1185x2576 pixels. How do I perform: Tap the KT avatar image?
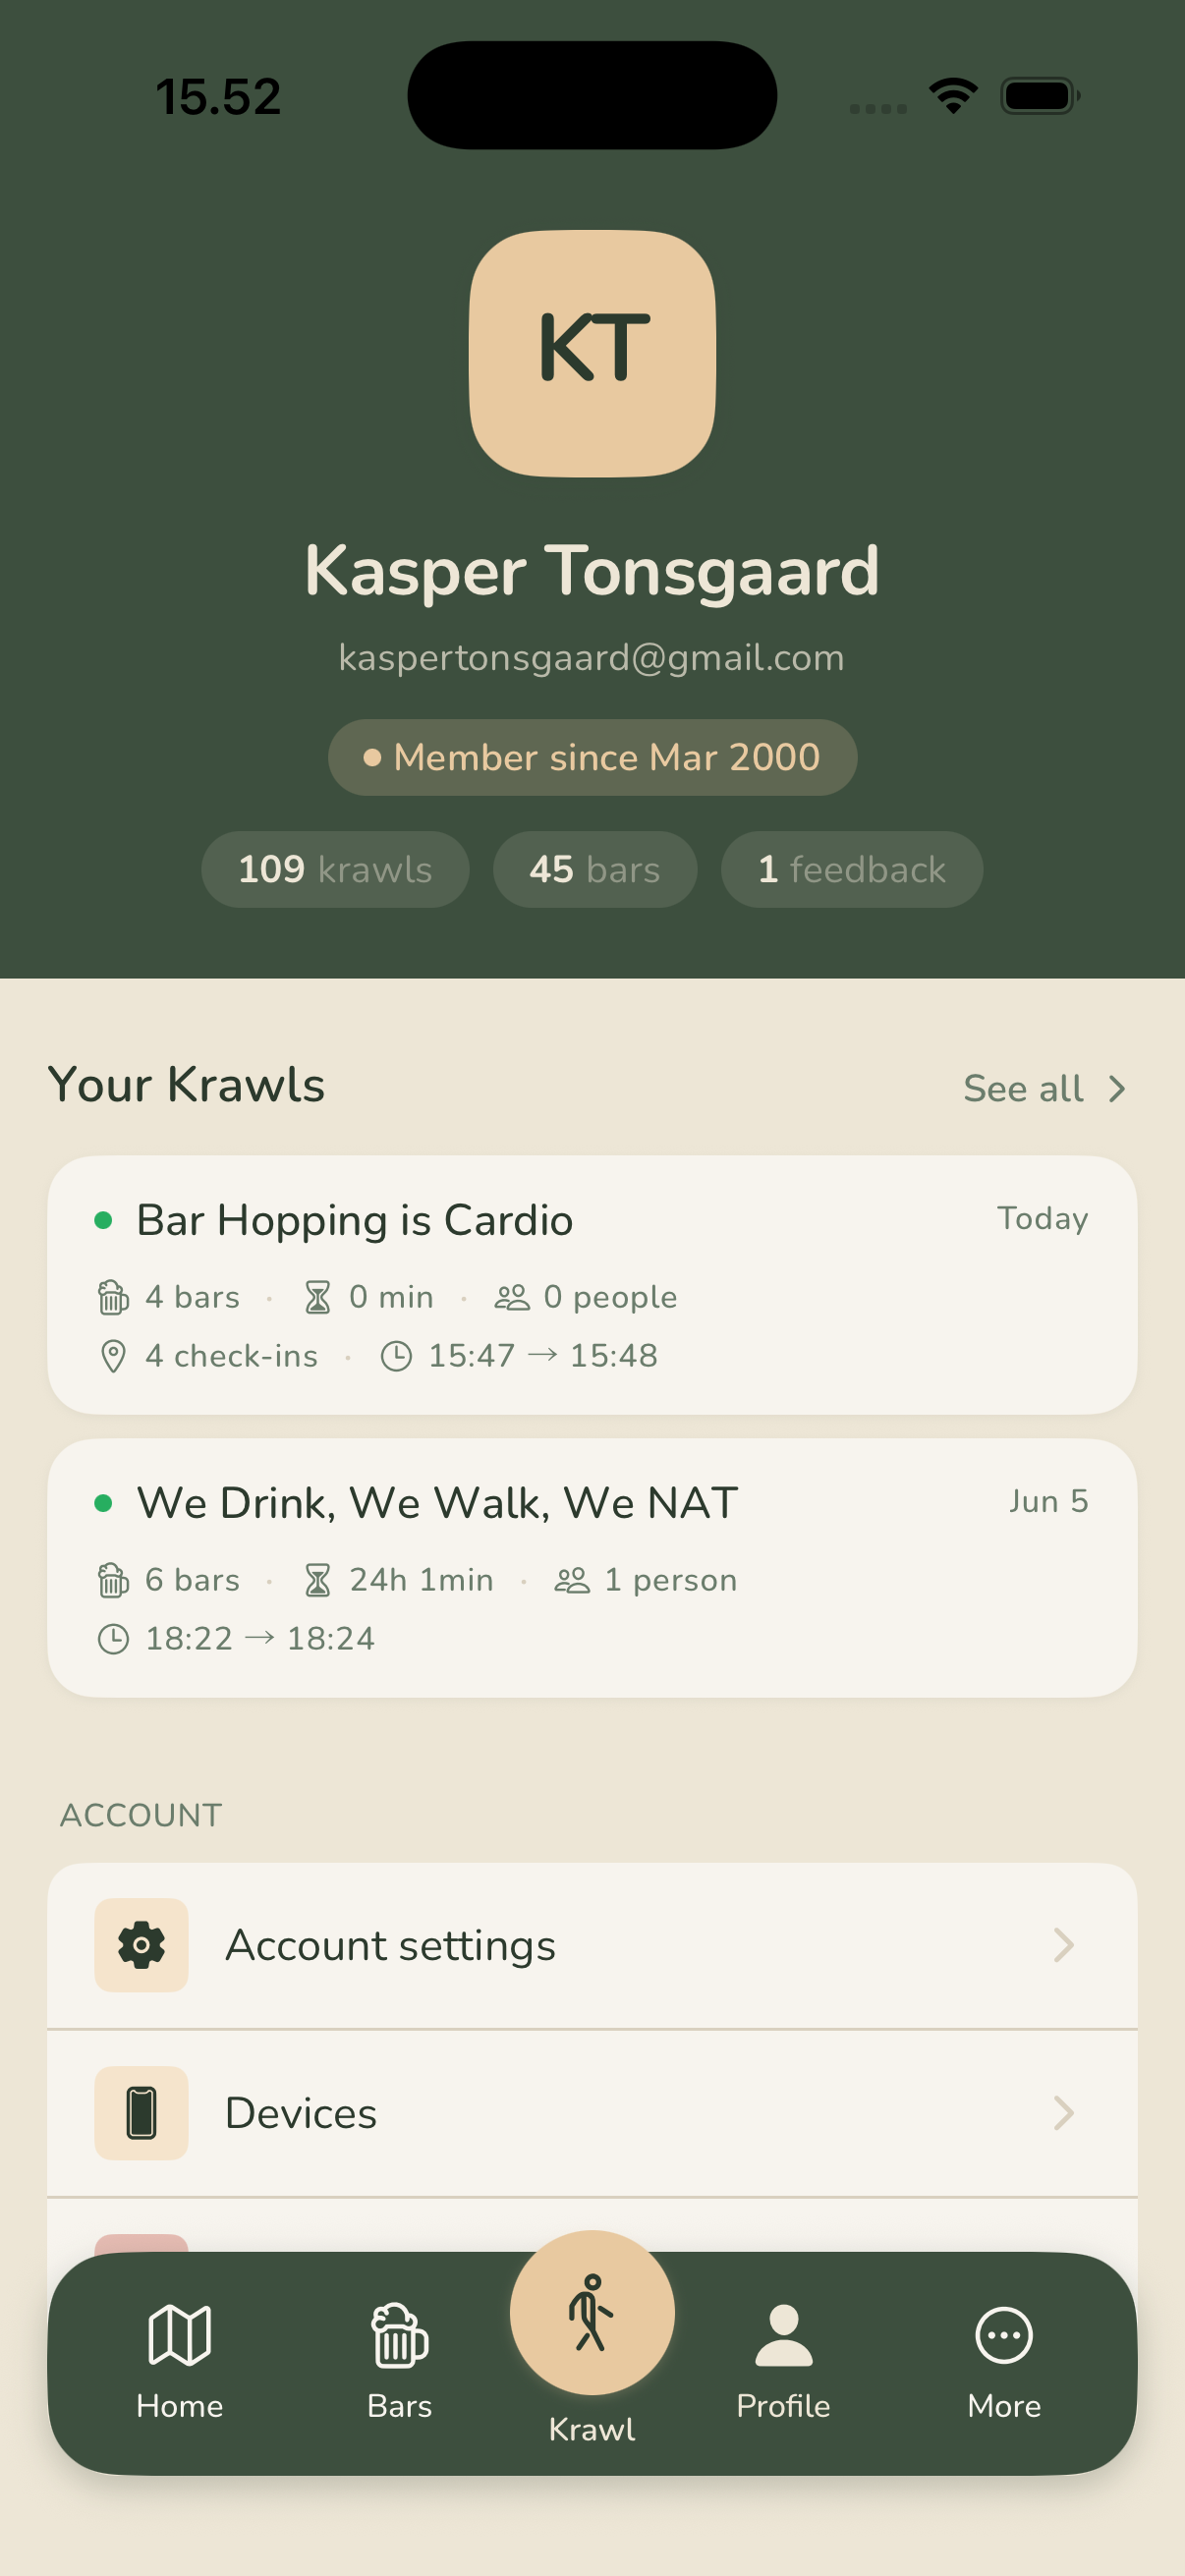pyautogui.click(x=592, y=353)
